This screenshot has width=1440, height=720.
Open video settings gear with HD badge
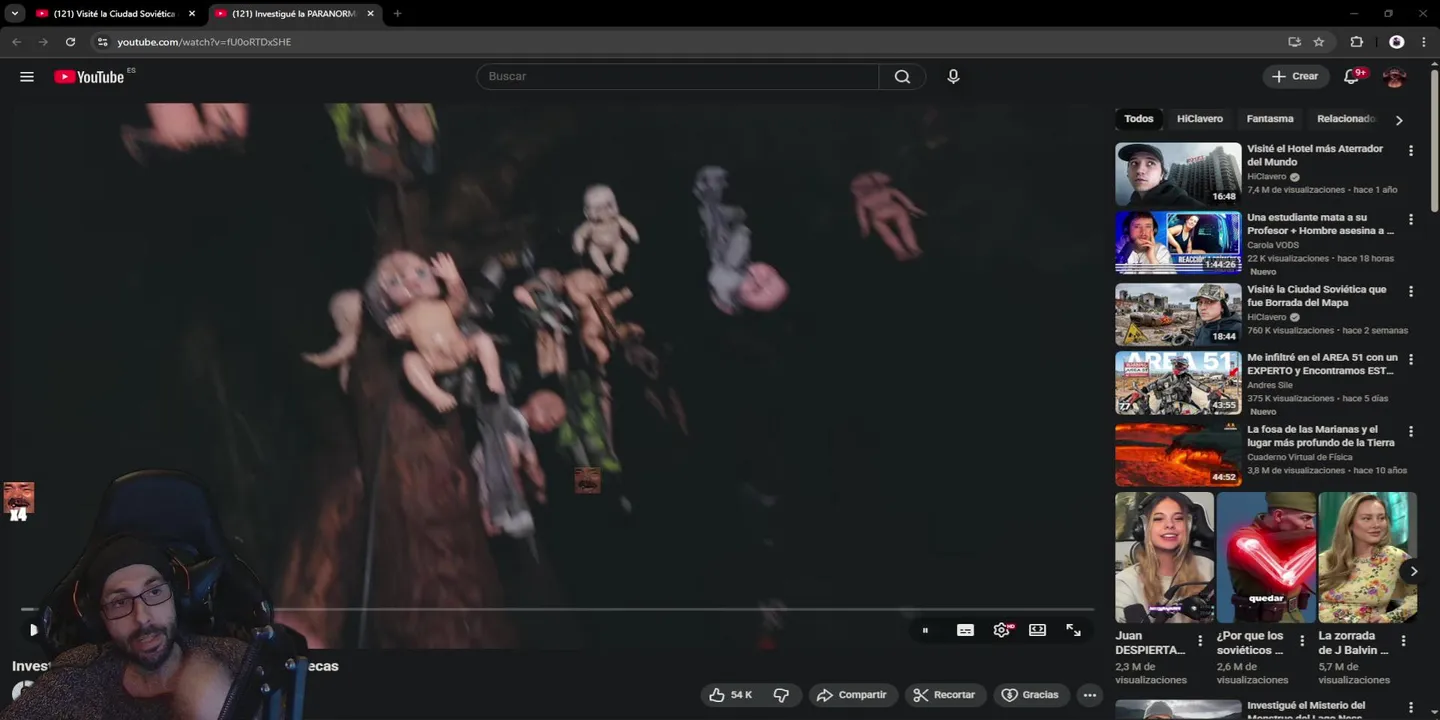point(1002,630)
